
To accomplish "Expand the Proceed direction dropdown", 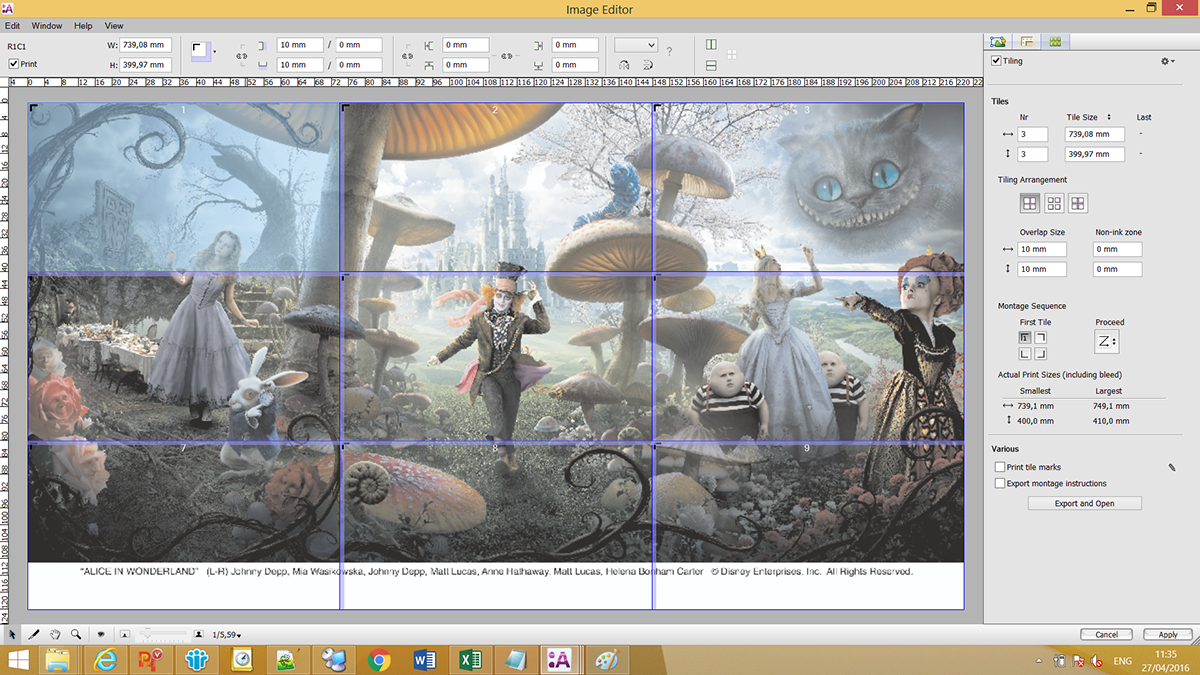I will 1106,342.
